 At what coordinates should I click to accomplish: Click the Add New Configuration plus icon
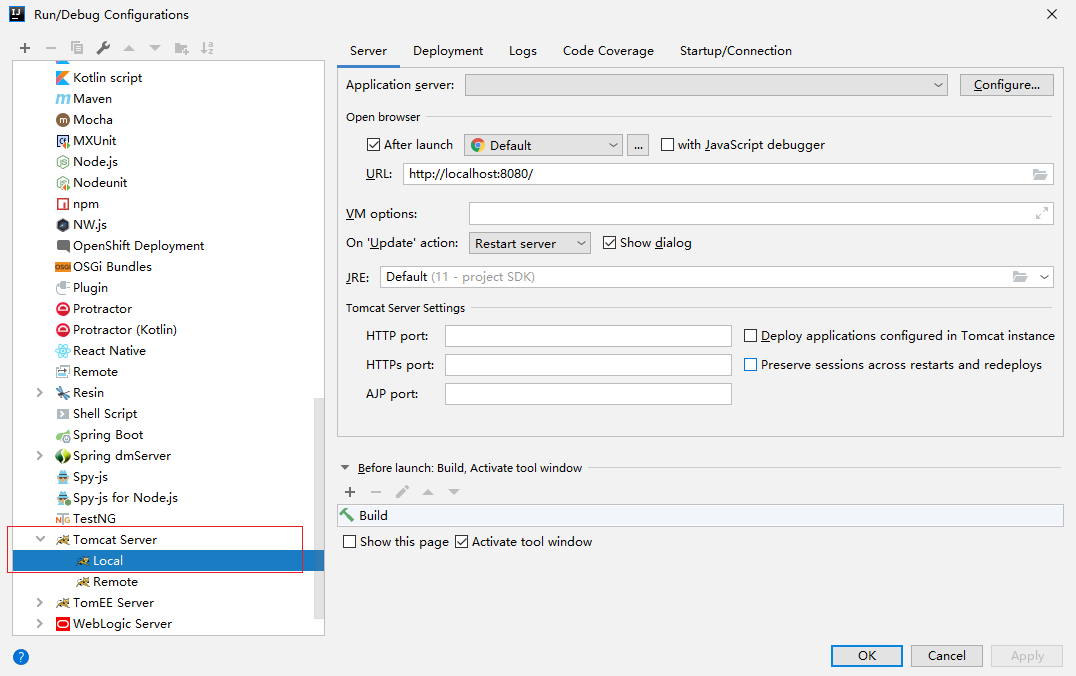click(25, 48)
